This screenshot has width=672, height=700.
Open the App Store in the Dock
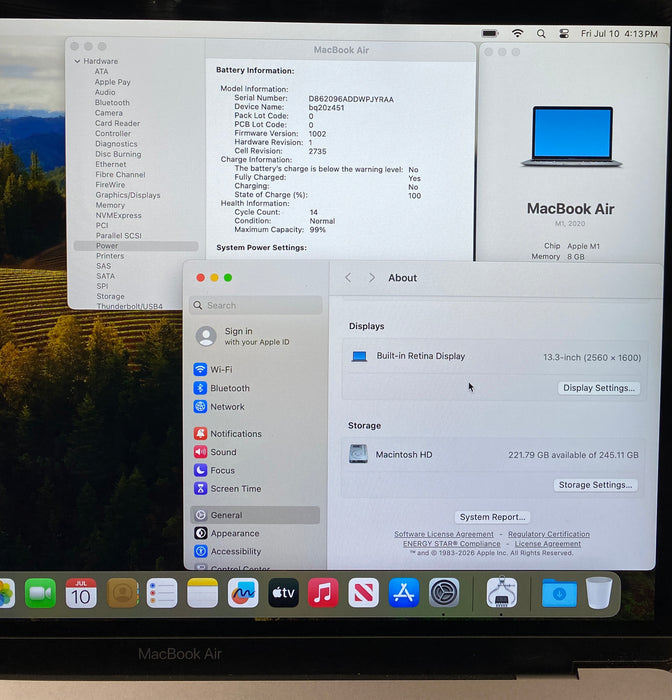[404, 593]
